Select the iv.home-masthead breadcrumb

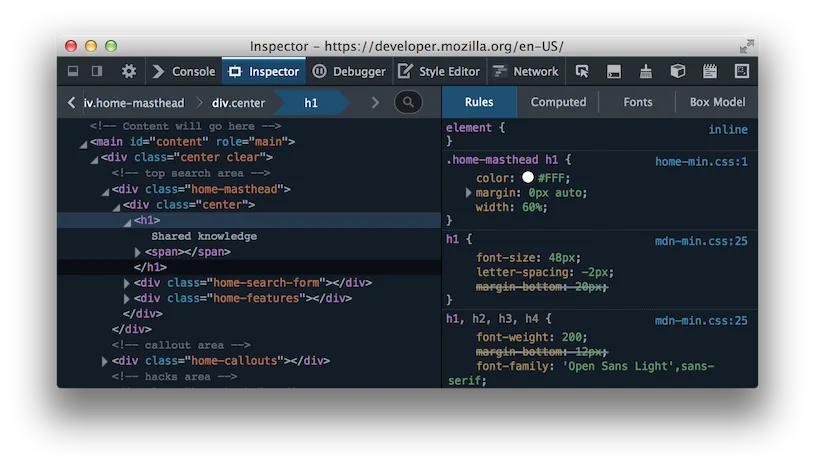tap(134, 103)
